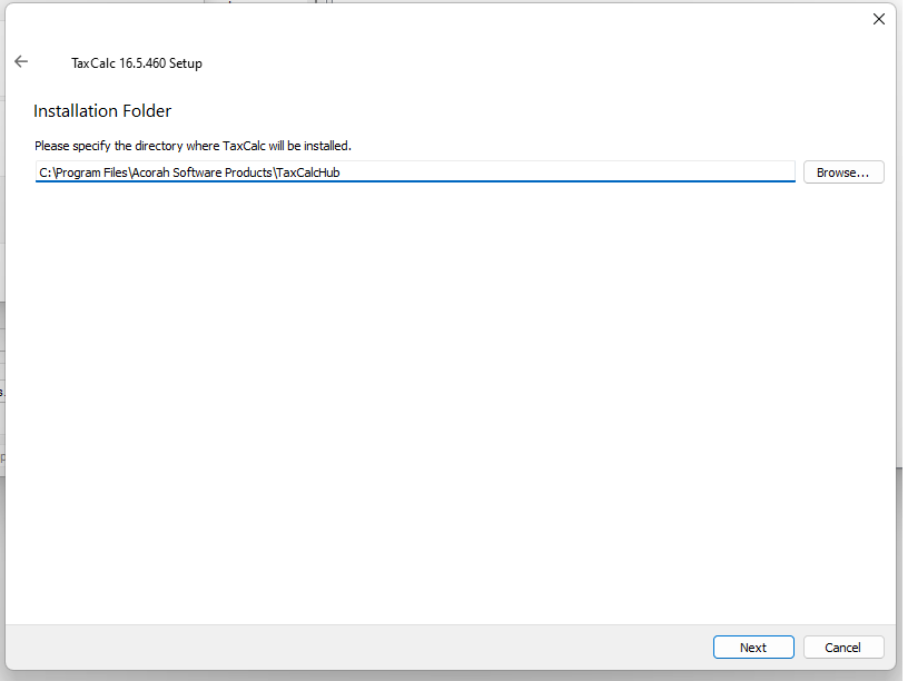Click the 'Please specify the directory' instruction text
Image resolution: width=903 pixels, height=681 pixels.
click(x=193, y=146)
